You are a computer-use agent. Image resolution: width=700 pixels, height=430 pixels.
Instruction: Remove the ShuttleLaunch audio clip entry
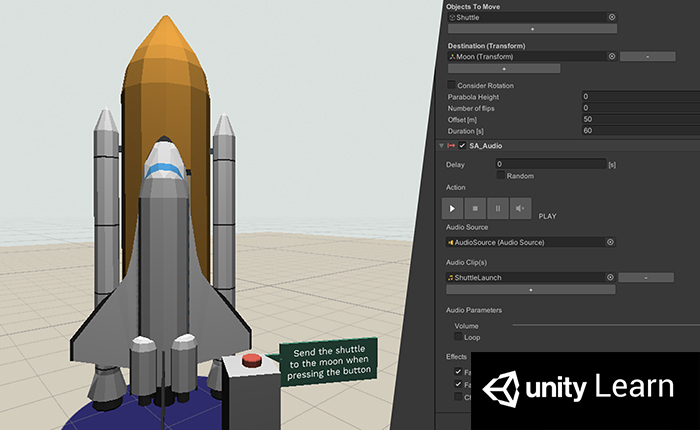647,277
